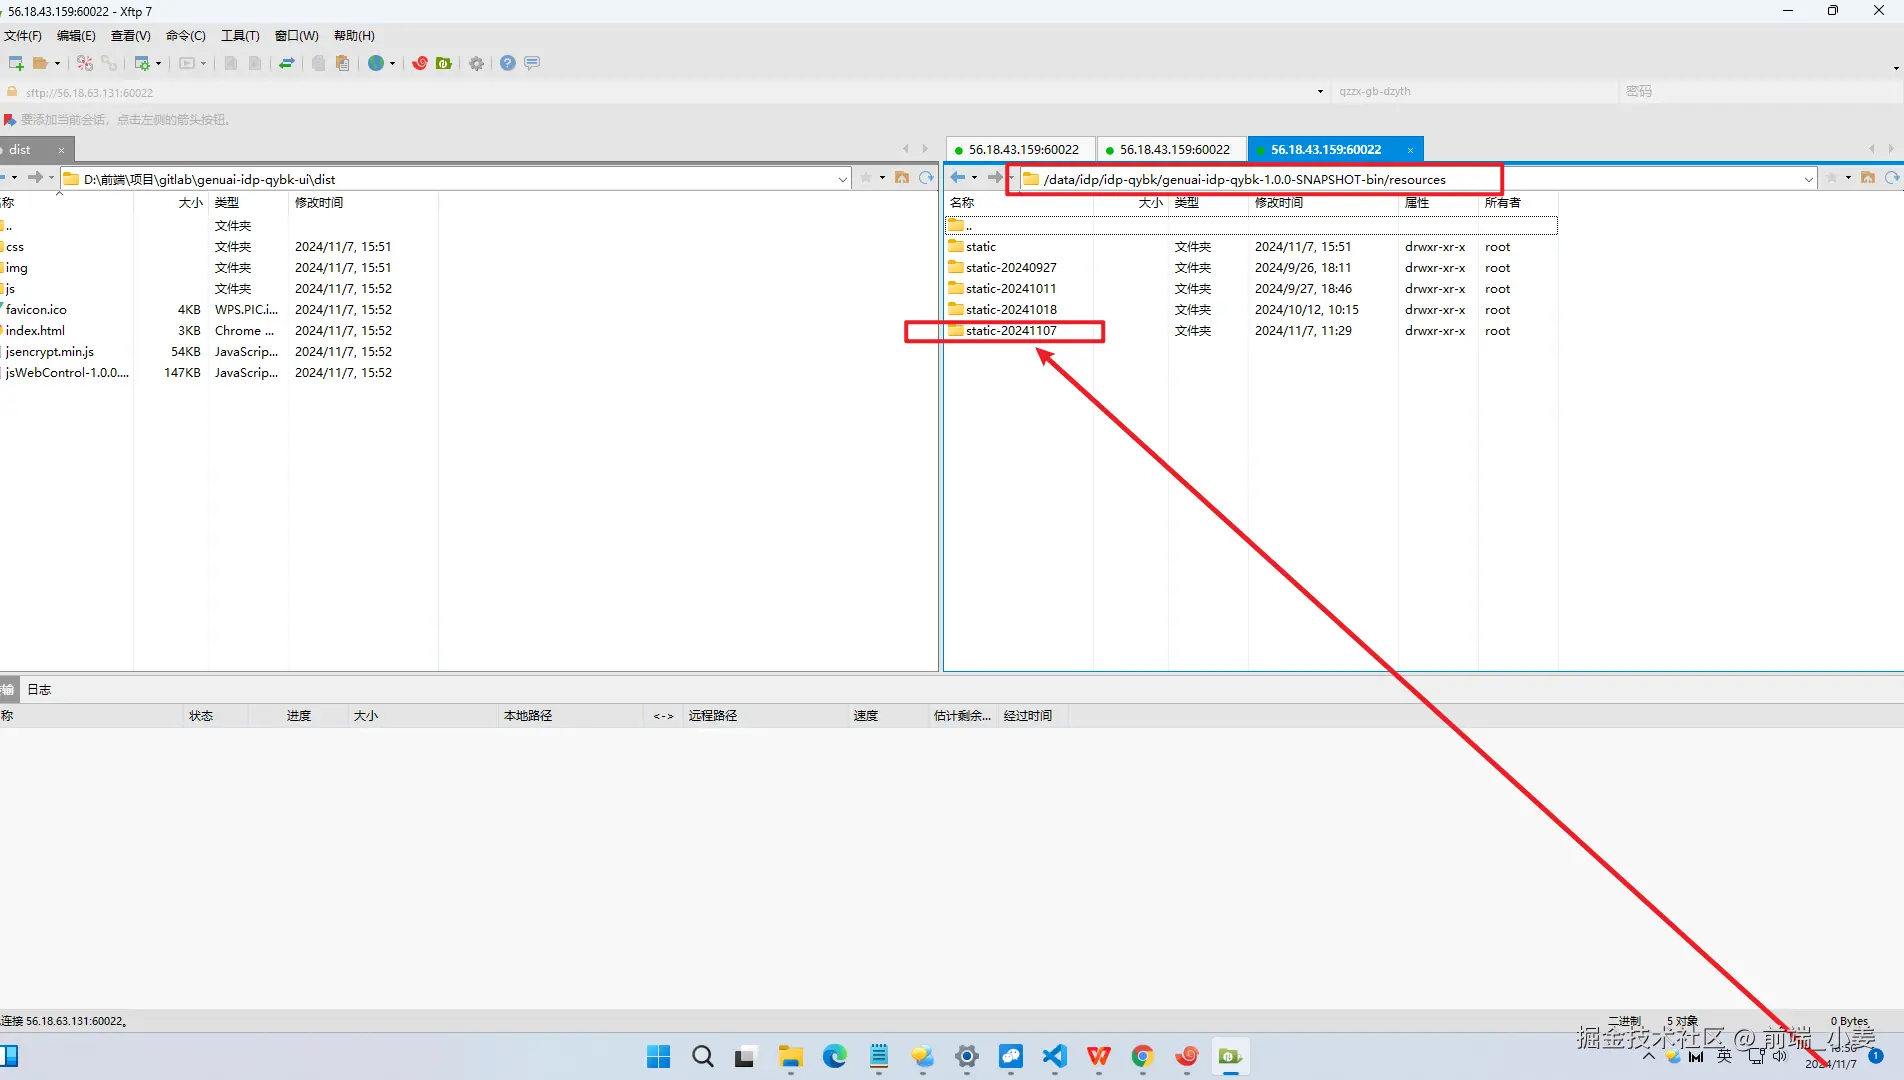Open the 命令(C) menu

pos(185,36)
